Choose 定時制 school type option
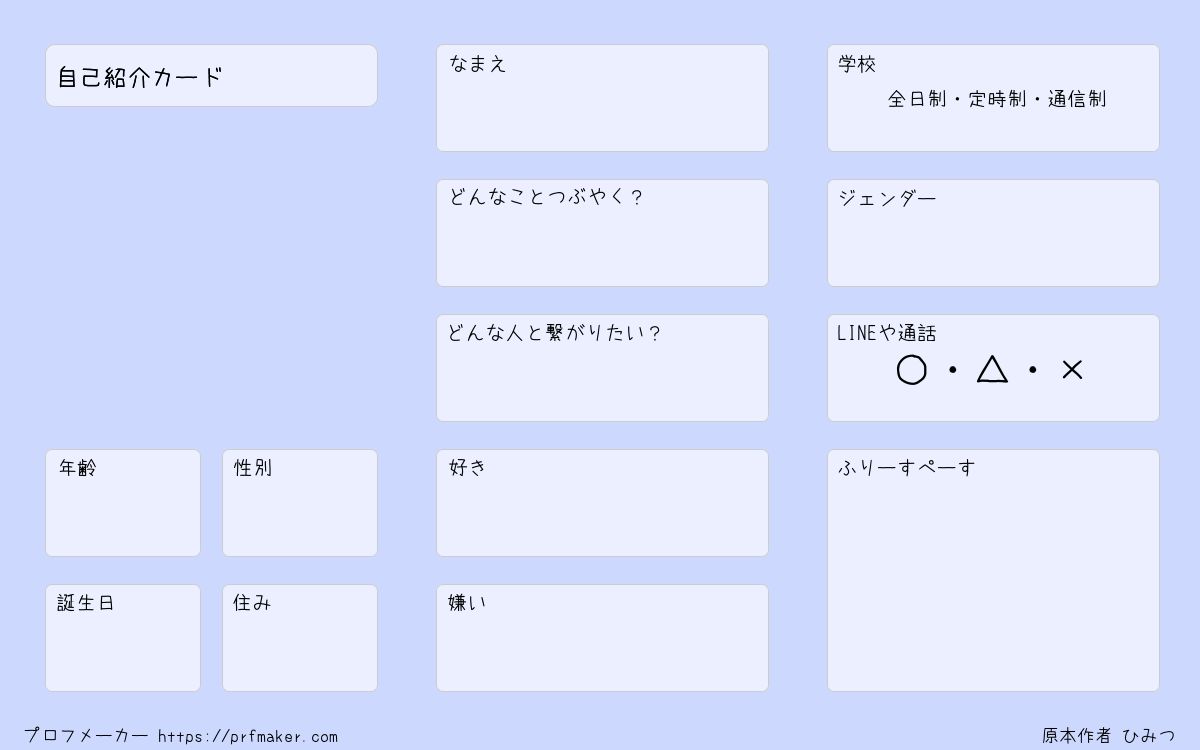This screenshot has height=750, width=1200. point(997,99)
